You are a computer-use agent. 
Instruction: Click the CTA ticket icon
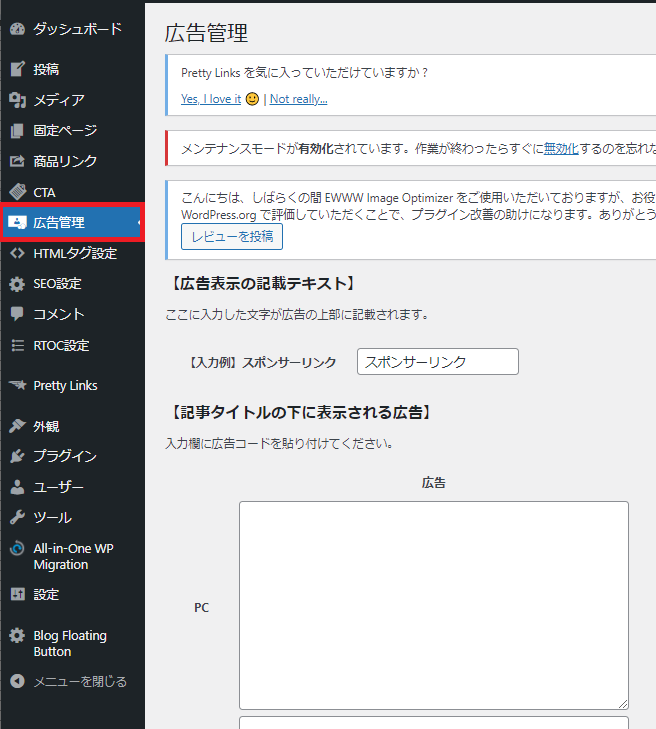[x=17, y=192]
